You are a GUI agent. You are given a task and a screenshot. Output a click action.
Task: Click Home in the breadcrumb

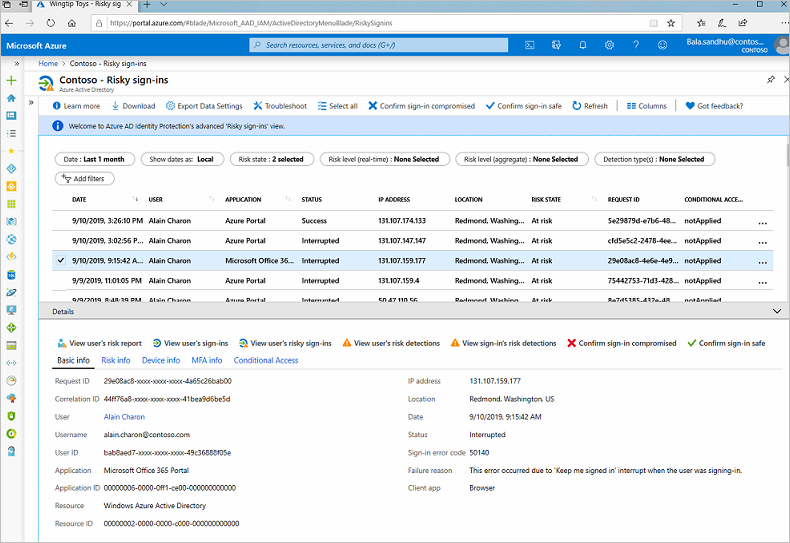click(48, 63)
